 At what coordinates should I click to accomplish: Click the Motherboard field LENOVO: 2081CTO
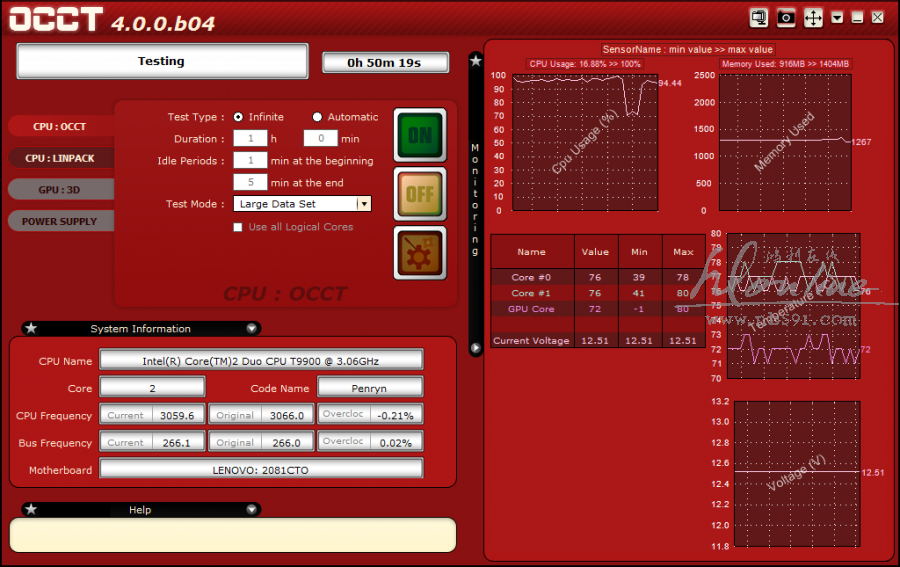[261, 469]
